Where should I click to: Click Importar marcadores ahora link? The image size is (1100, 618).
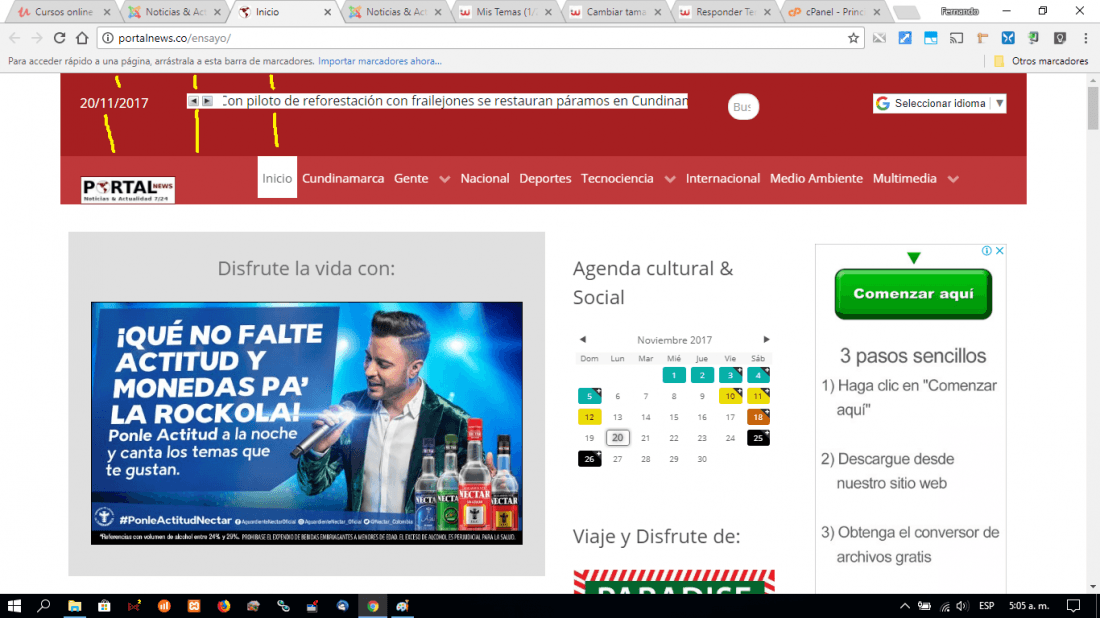(380, 61)
